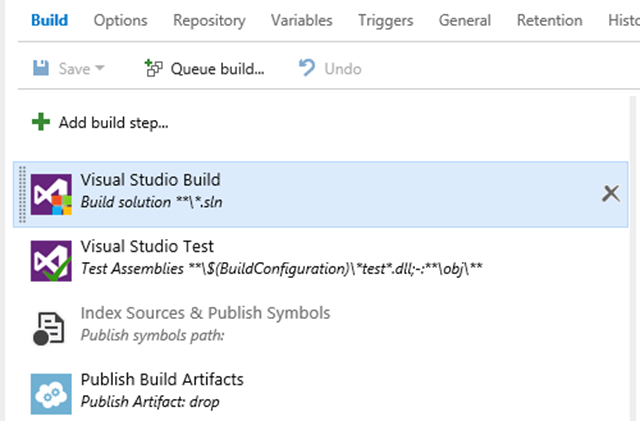This screenshot has height=421, width=640.
Task: Grab the Visual Studio Build drag handle
Action: click(22, 194)
